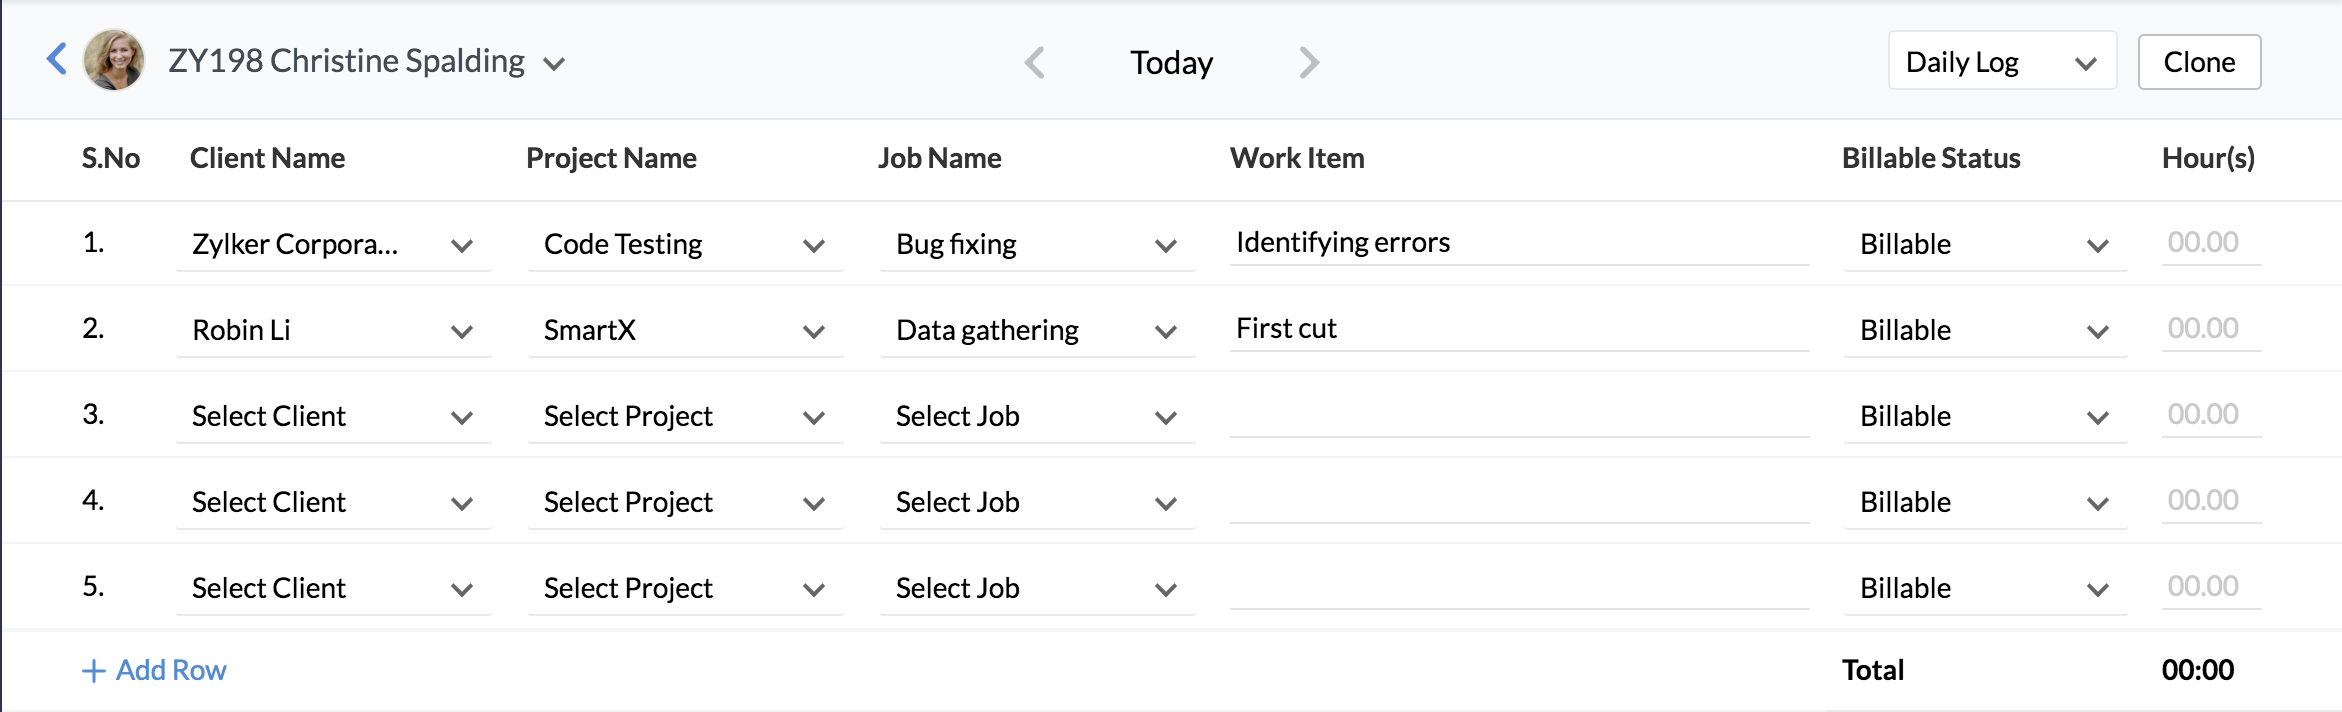
Task: Expand the Data gathering job dropdown
Action: click(1037, 331)
